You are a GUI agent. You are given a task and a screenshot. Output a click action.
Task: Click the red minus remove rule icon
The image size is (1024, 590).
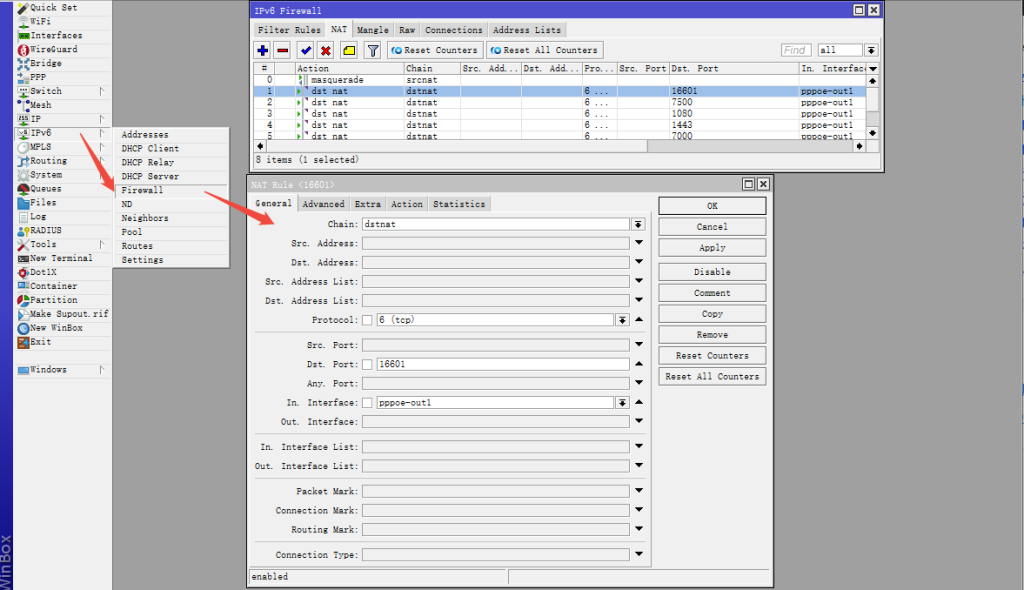pos(283,50)
